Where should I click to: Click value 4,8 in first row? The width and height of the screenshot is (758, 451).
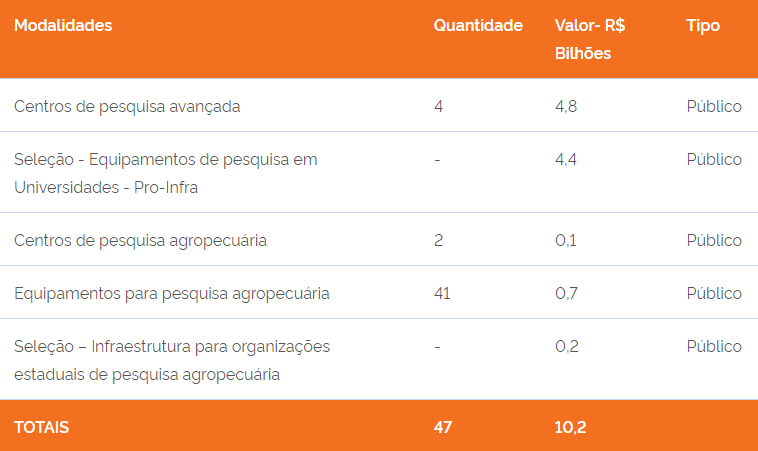click(566, 106)
